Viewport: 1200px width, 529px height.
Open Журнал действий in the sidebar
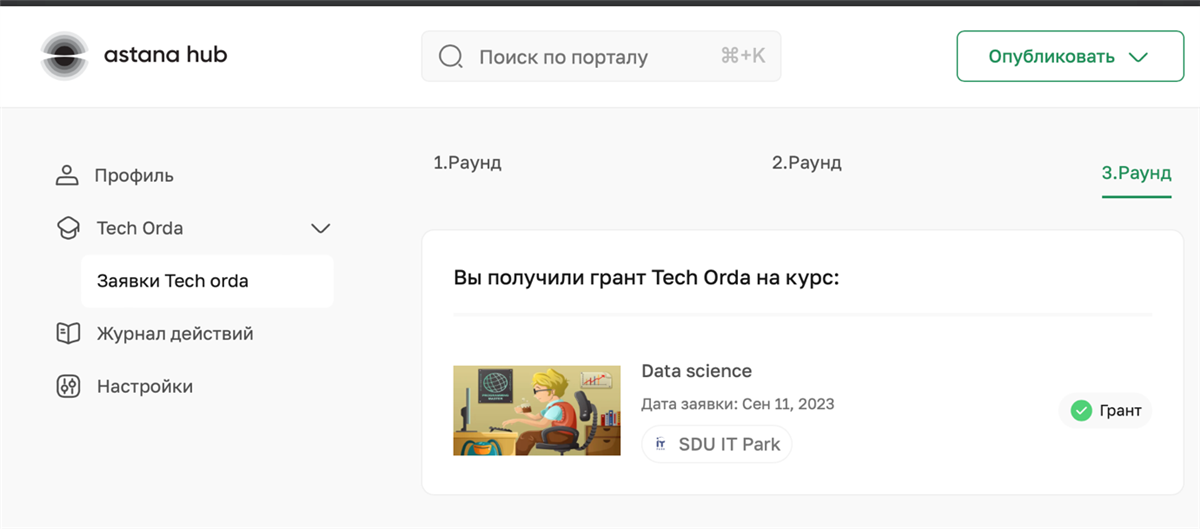[175, 334]
